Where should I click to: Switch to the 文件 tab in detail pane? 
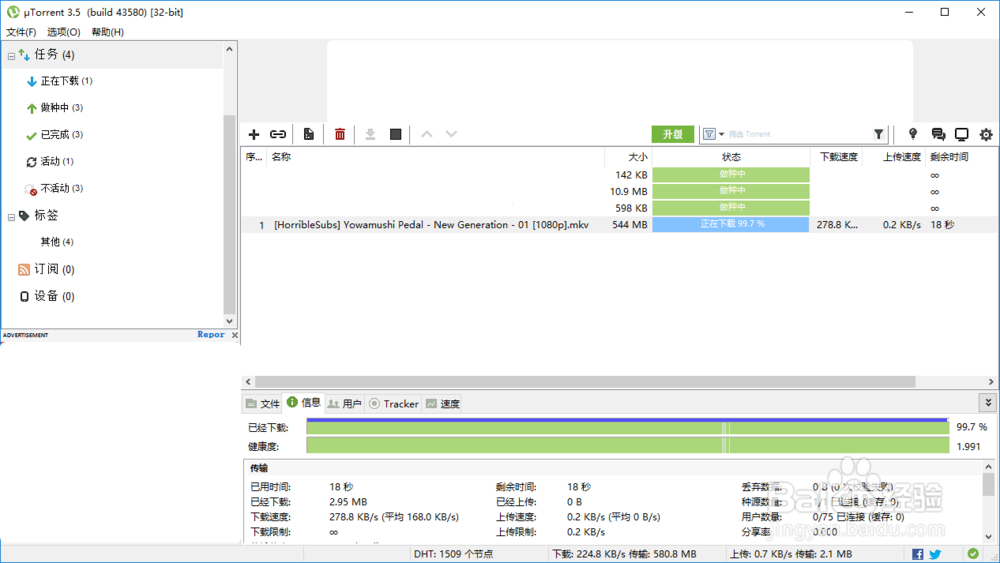pos(263,404)
